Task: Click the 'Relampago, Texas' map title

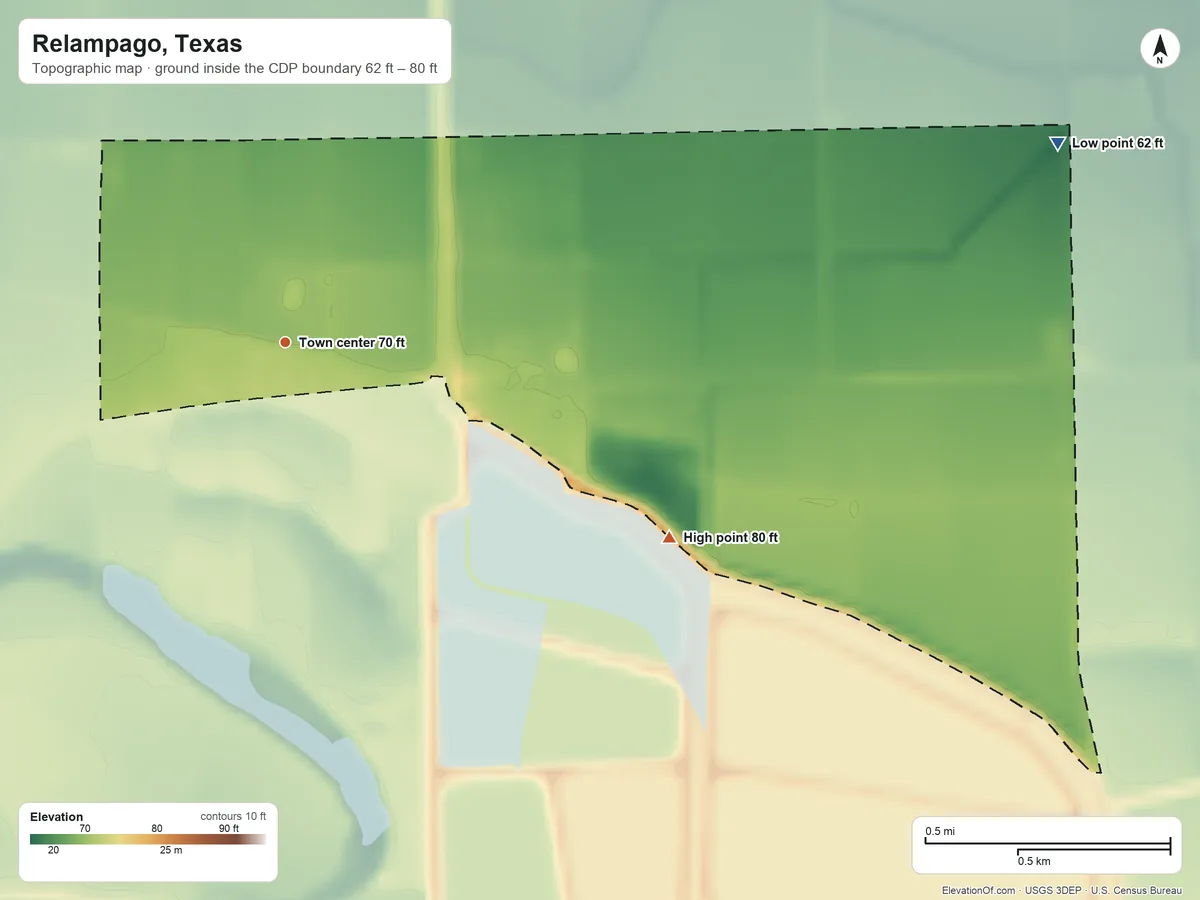Action: [x=137, y=44]
